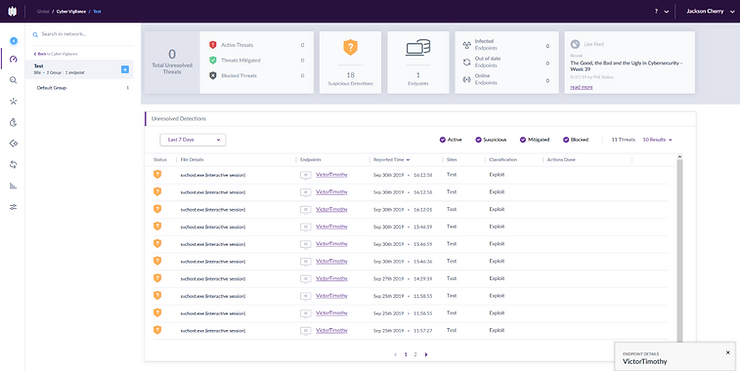Screen dimensions: 740x371
Task: Open the 10 Results per-page dropdown
Action: pos(657,140)
